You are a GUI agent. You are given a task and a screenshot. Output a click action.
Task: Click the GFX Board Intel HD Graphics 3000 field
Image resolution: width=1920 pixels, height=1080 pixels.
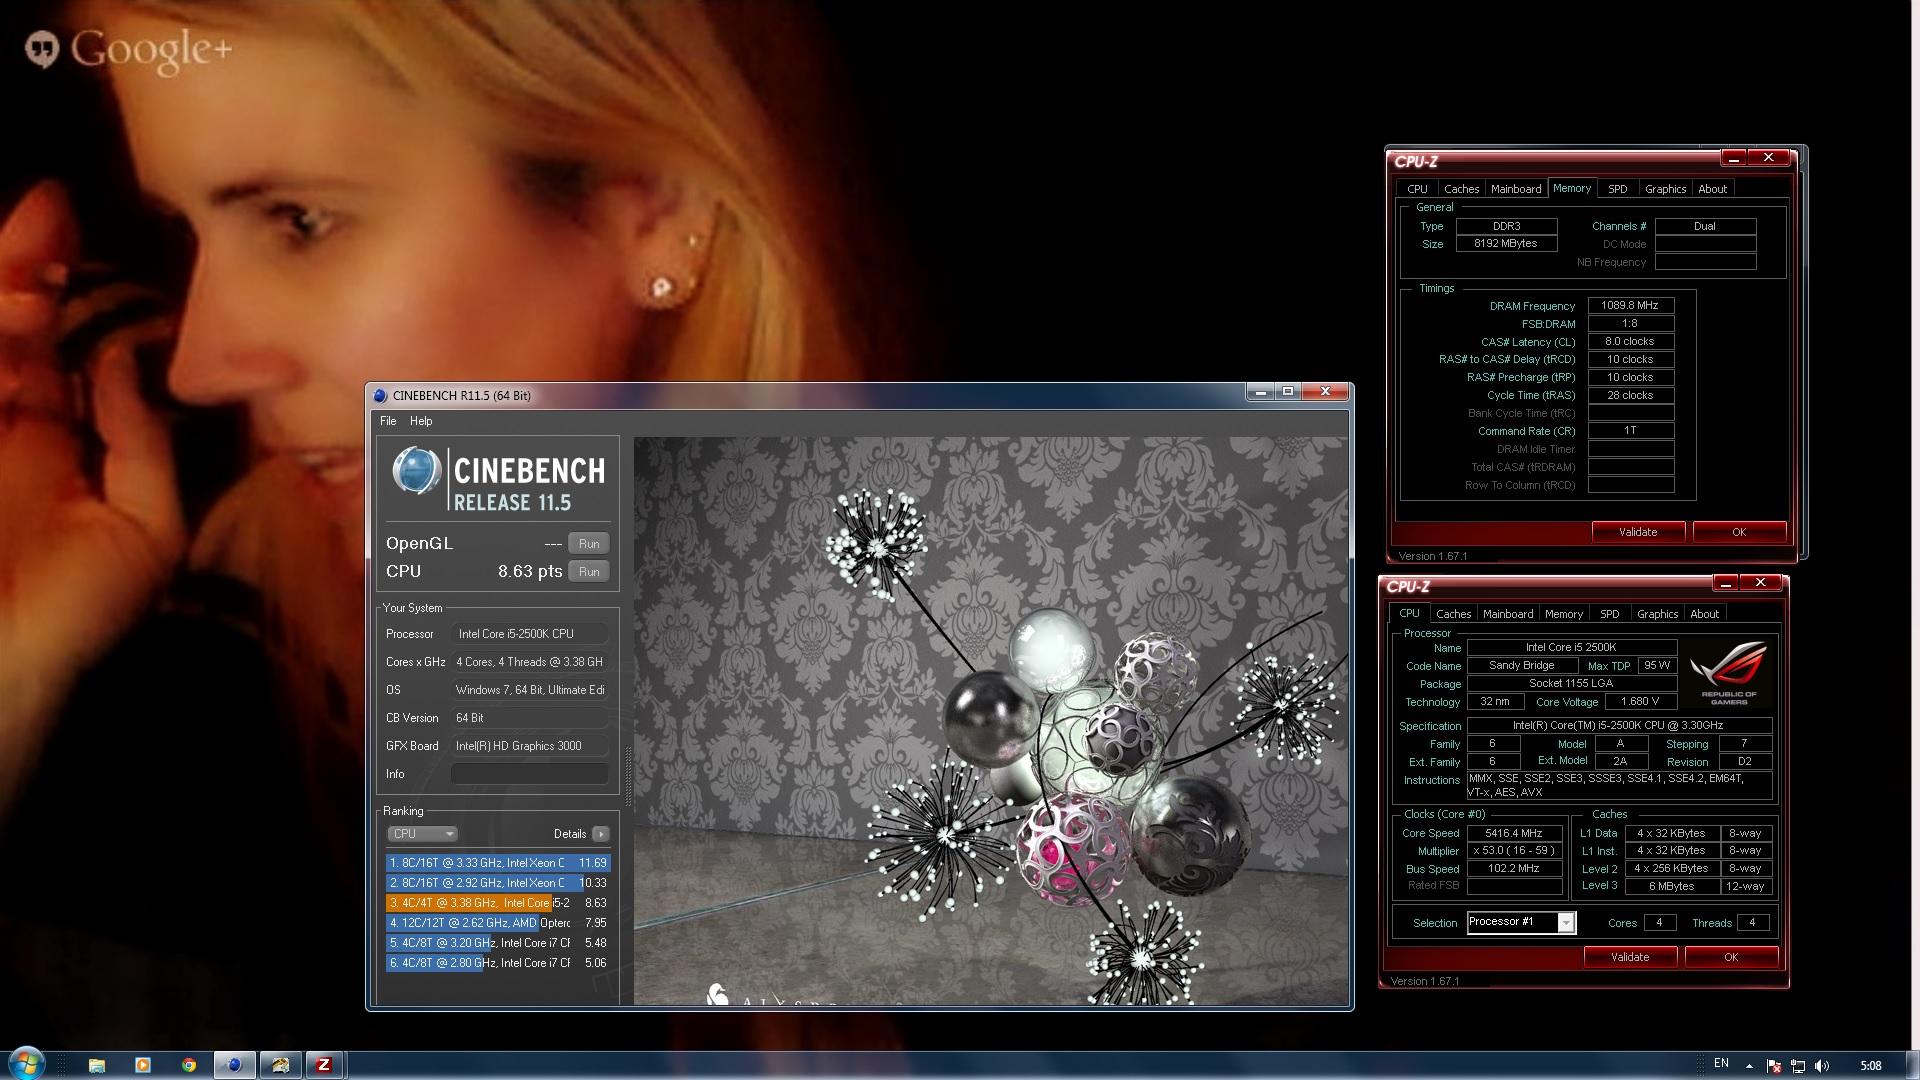pos(530,746)
